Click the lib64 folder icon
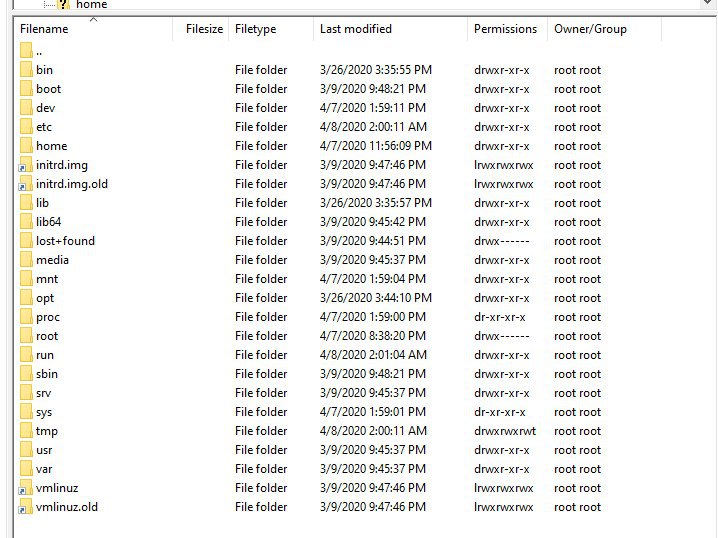Image resolution: width=718 pixels, height=538 pixels. pyautogui.click(x=26, y=222)
